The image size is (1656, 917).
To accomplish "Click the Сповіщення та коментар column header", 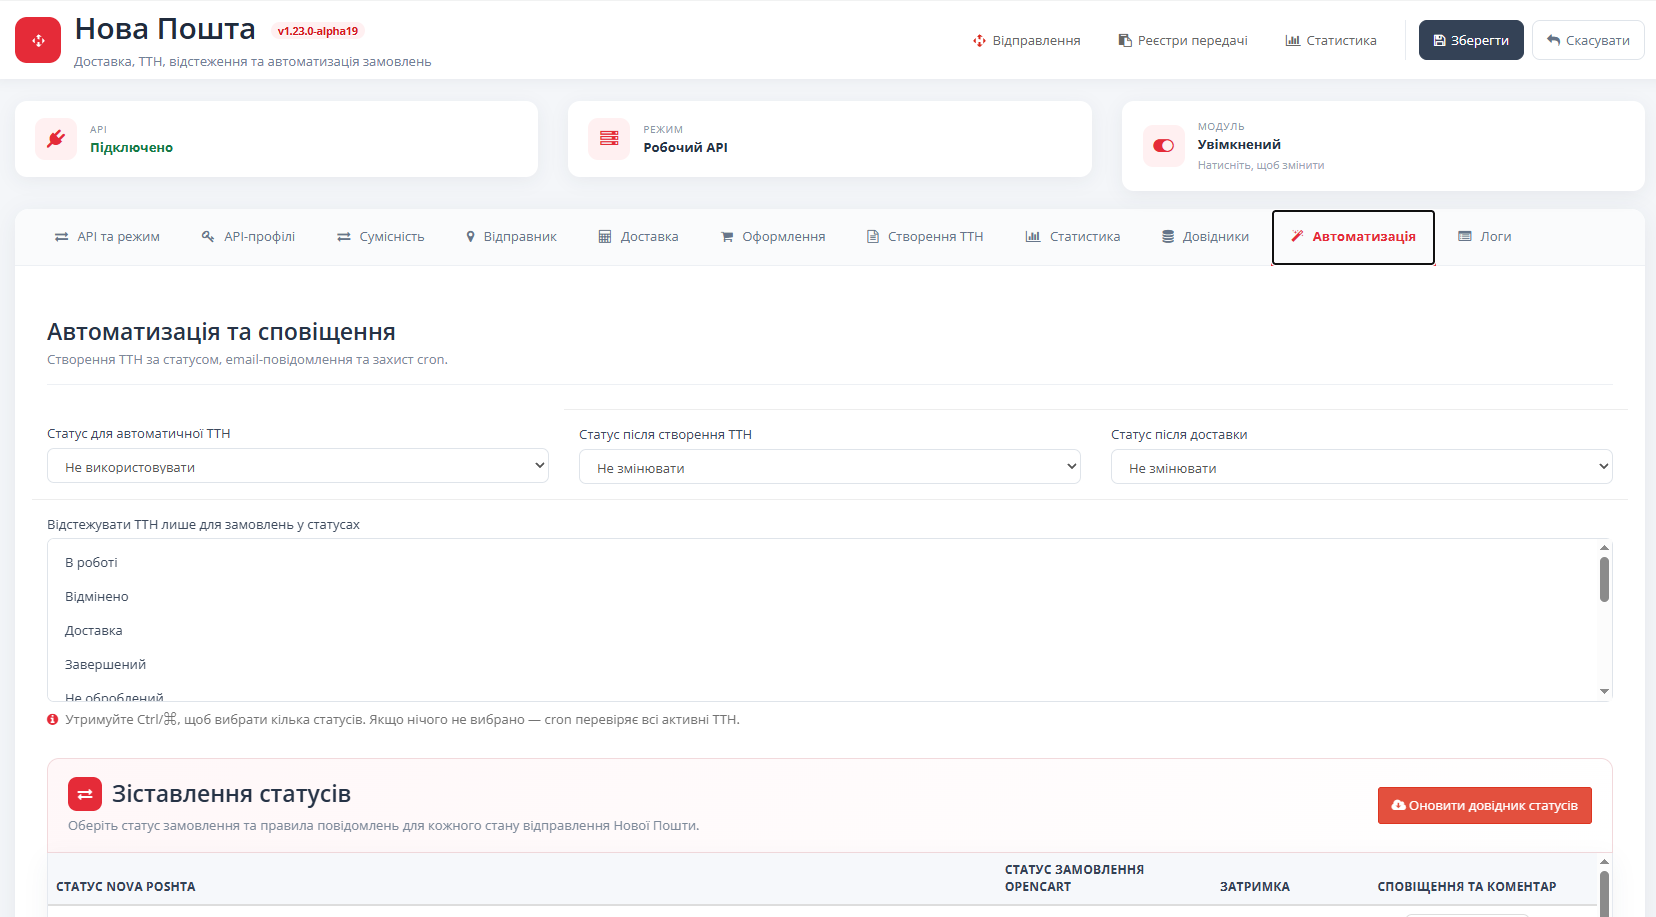I will (x=1467, y=887).
